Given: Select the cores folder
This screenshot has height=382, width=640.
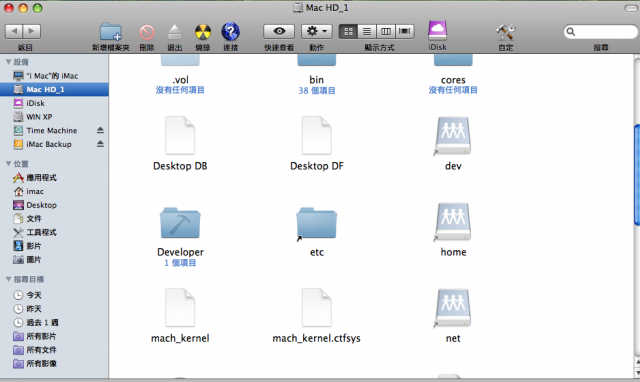Looking at the screenshot, I should coord(453,60).
